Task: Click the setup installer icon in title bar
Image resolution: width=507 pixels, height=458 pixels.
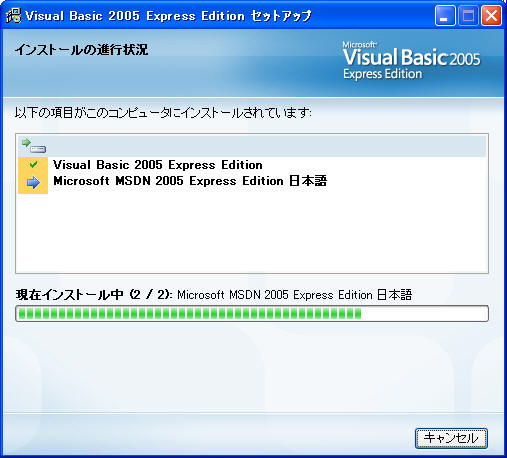Action: tap(13, 15)
